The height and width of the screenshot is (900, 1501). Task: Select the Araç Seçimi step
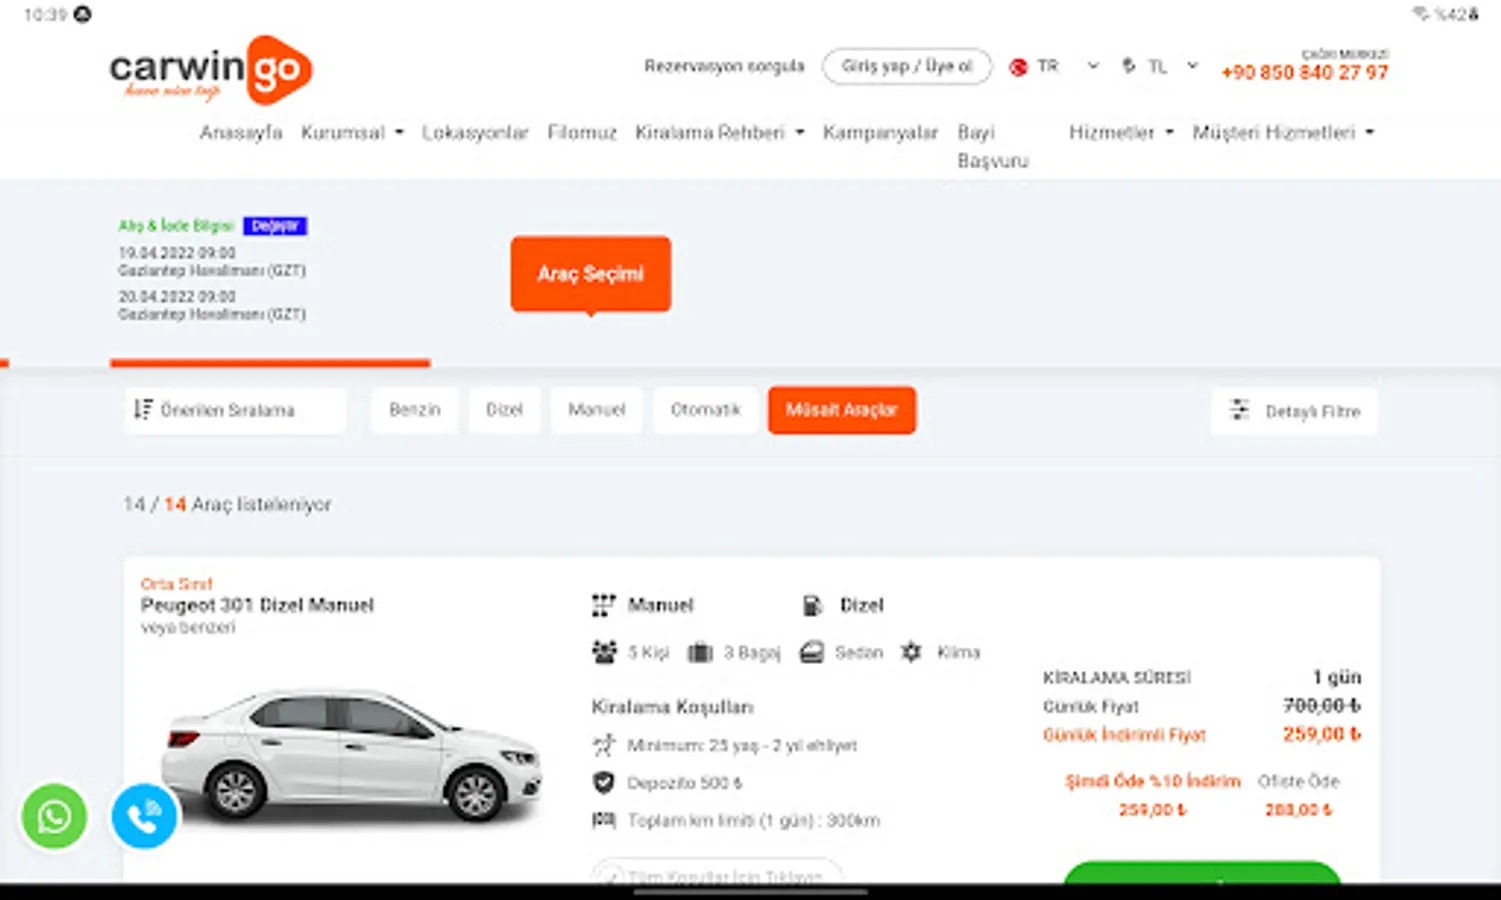click(591, 274)
